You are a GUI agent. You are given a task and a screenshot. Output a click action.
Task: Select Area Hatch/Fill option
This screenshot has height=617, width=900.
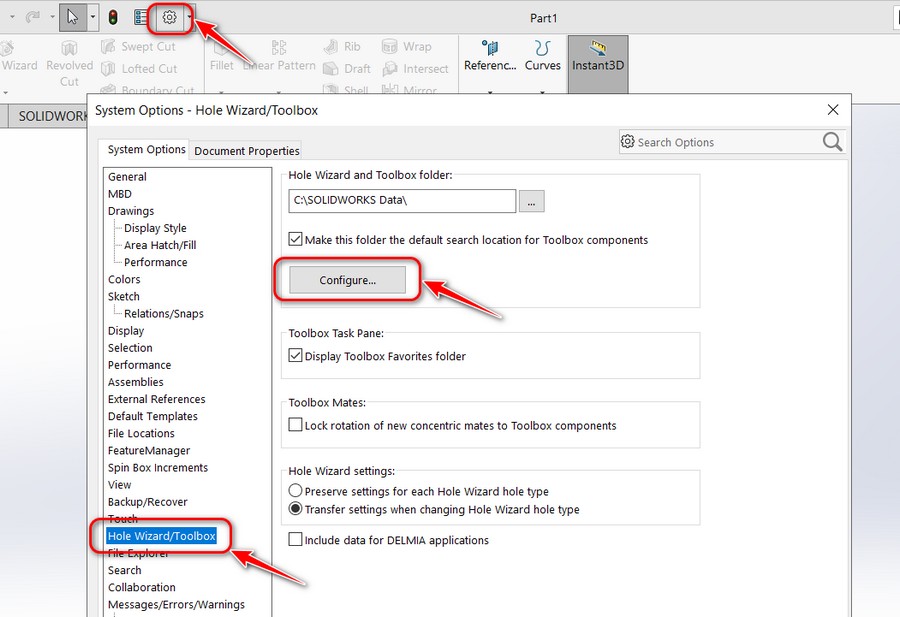[x=160, y=245]
